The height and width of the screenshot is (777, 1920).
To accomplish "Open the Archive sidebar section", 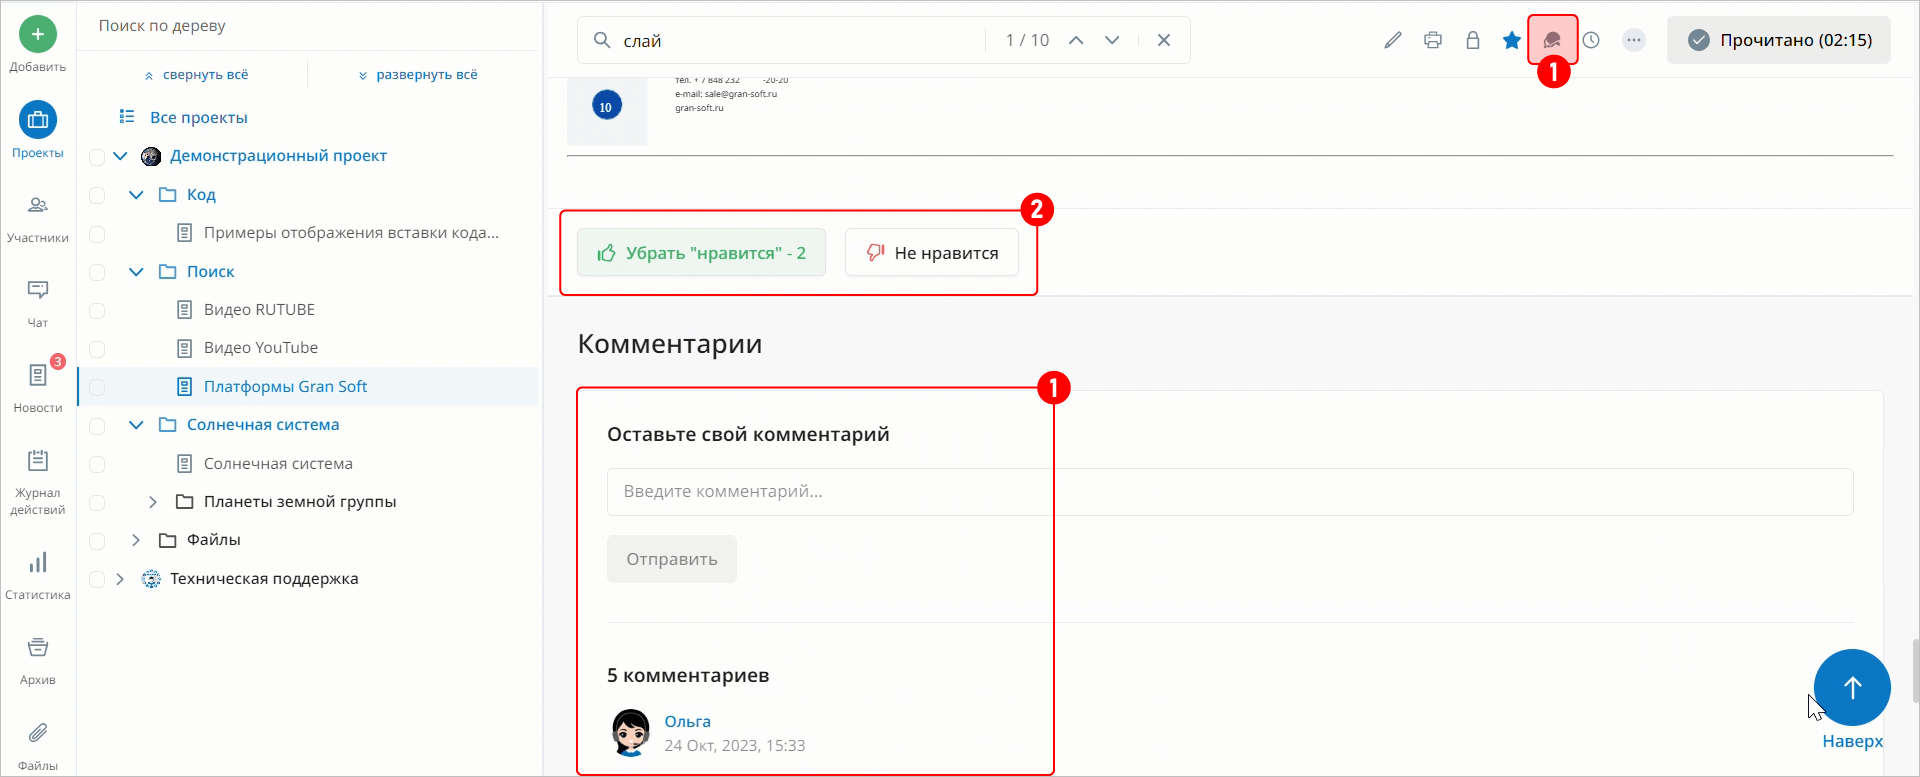I will pyautogui.click(x=38, y=660).
